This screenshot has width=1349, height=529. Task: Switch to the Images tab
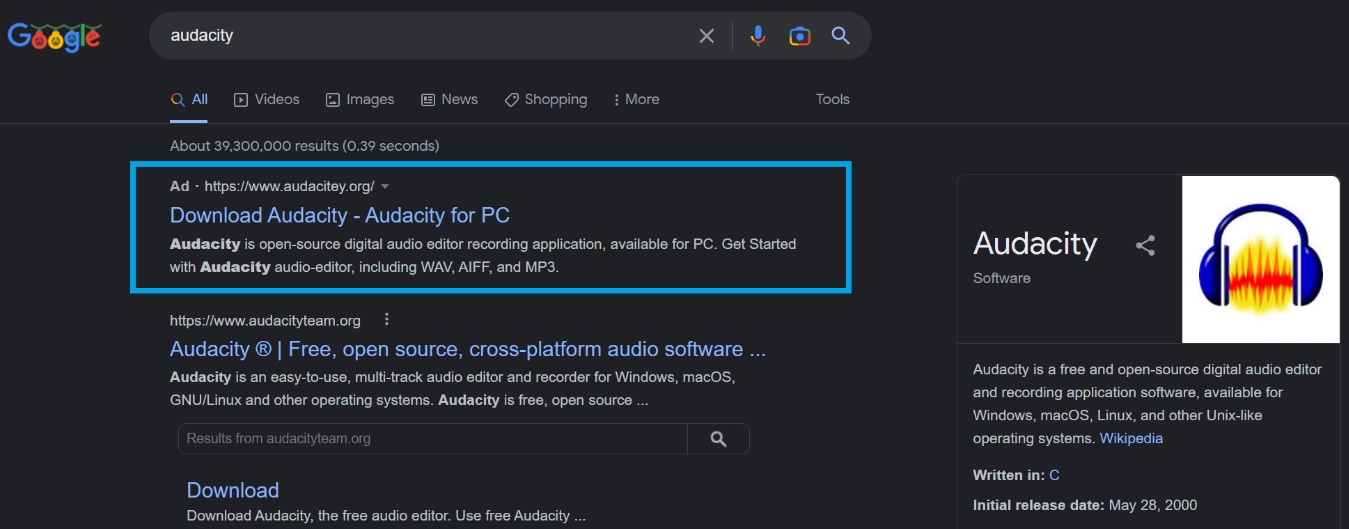pos(360,99)
